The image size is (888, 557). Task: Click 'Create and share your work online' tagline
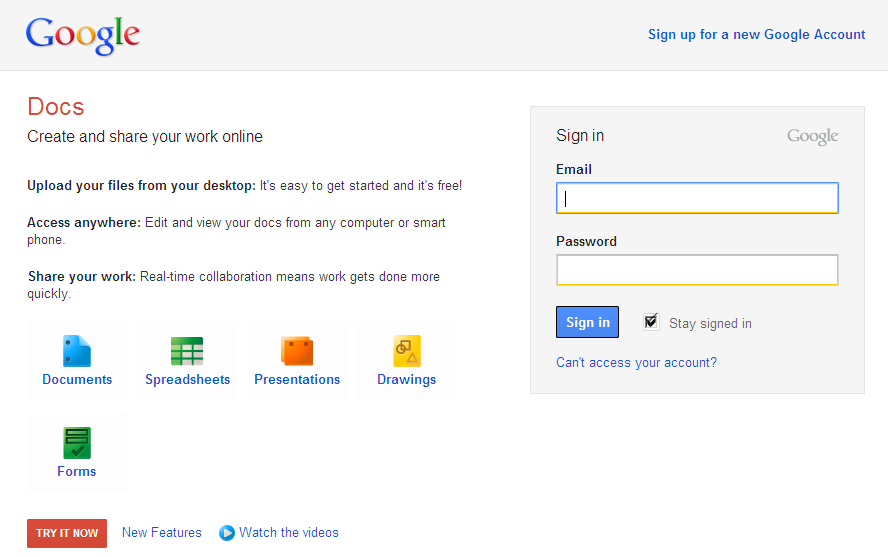point(145,136)
